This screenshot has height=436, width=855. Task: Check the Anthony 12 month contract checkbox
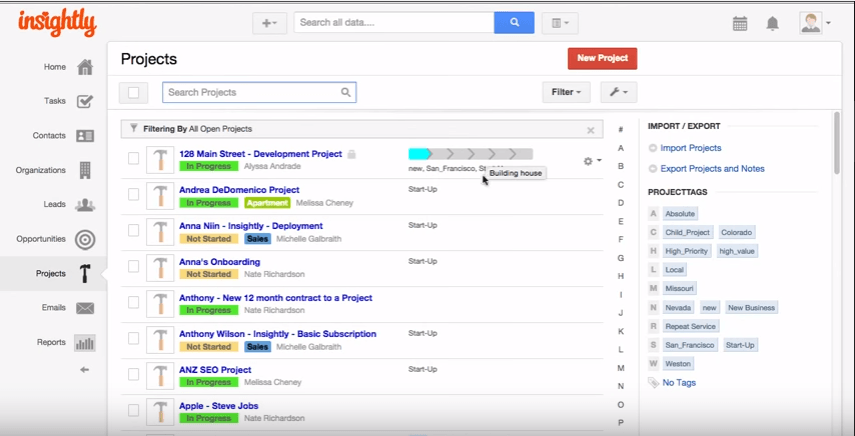pyautogui.click(x=134, y=302)
